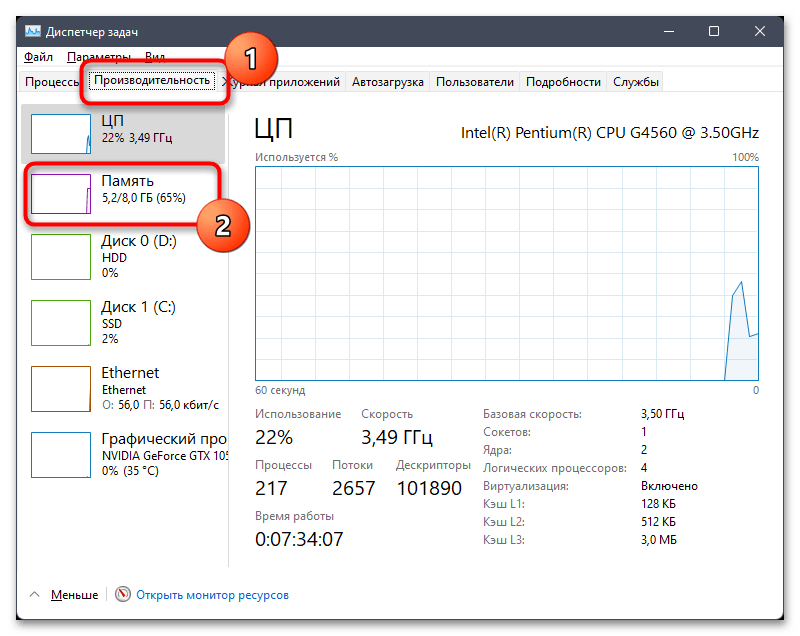This screenshot has width=800, height=636.
Task: Click the Диск 0 (D:) label
Action: 139,241
